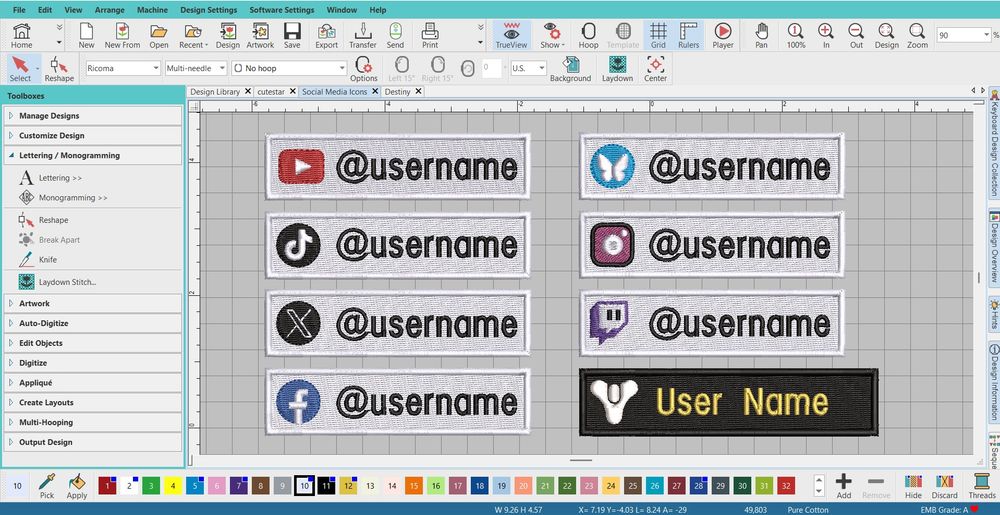
Task: Open Laydown Stitch in toolbox
Action: (x=57, y=282)
